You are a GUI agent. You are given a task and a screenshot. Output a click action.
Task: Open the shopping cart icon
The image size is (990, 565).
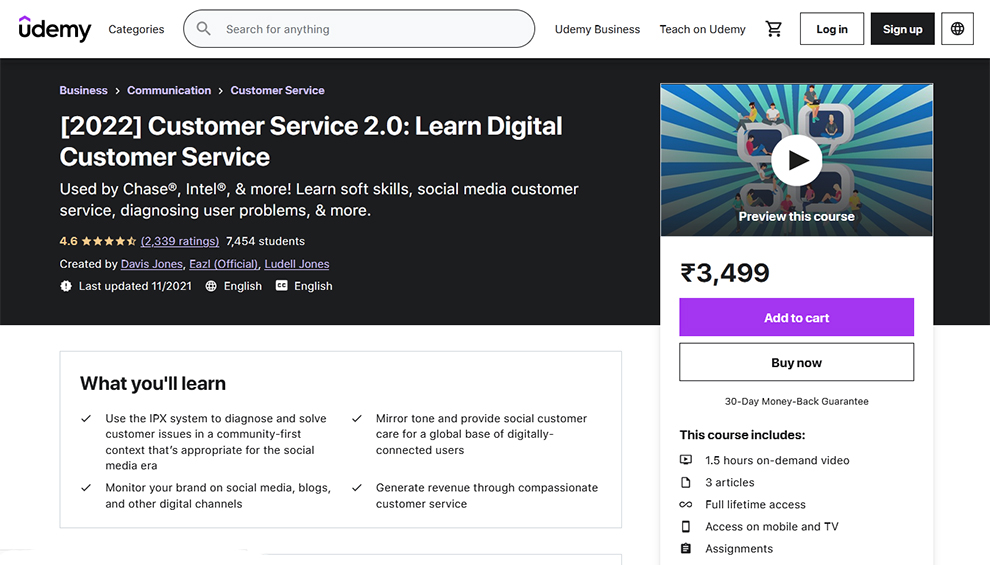[x=773, y=28]
